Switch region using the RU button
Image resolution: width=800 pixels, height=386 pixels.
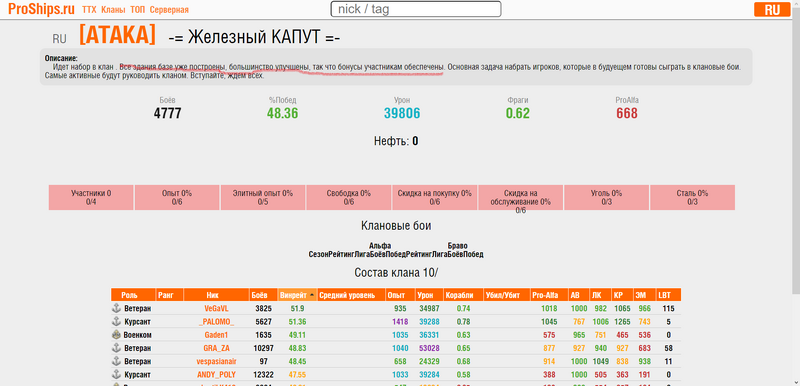772,10
